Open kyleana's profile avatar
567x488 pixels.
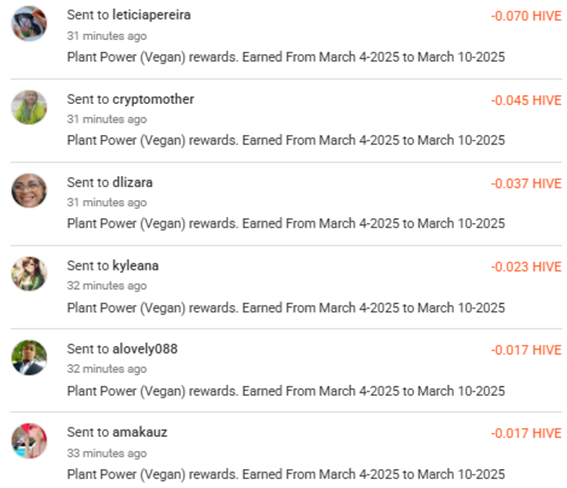[x=29, y=274]
